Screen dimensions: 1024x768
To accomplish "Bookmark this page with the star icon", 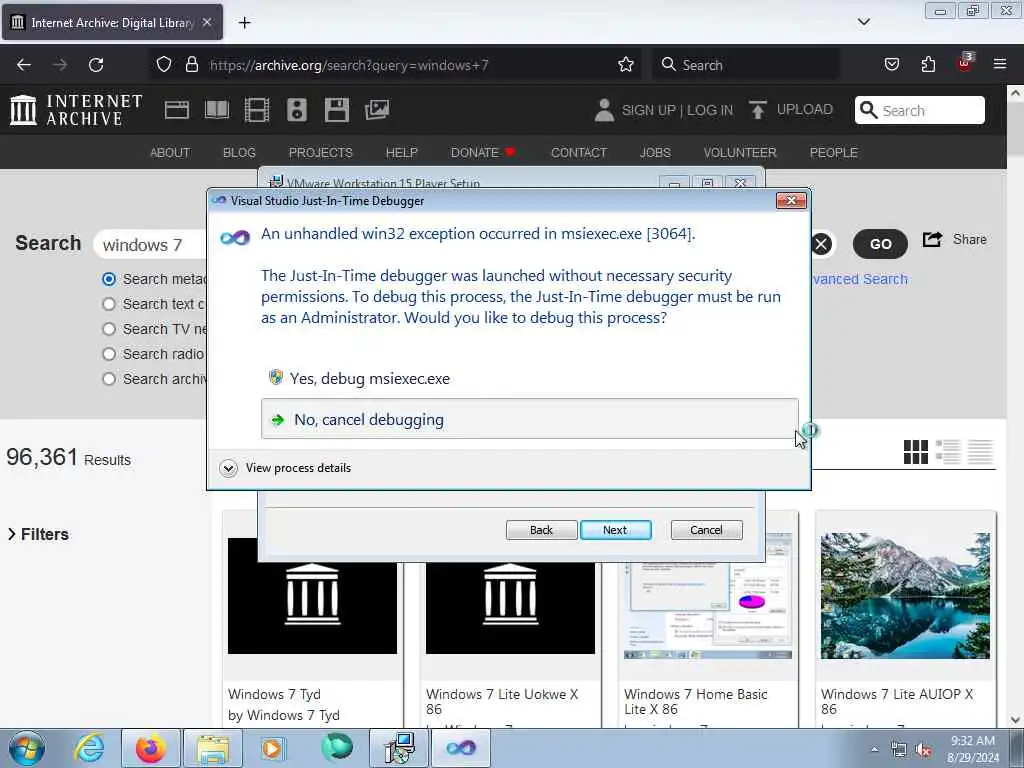I will coord(626,64).
